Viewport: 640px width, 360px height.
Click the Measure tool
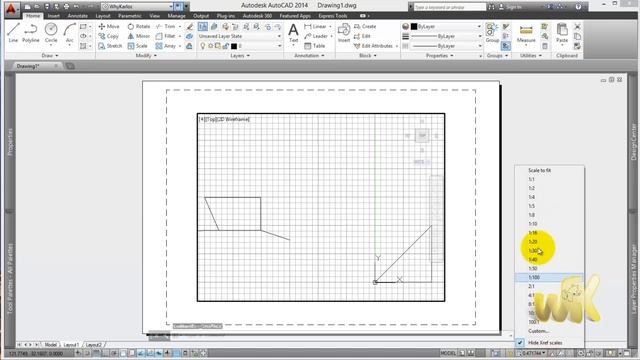[526, 33]
